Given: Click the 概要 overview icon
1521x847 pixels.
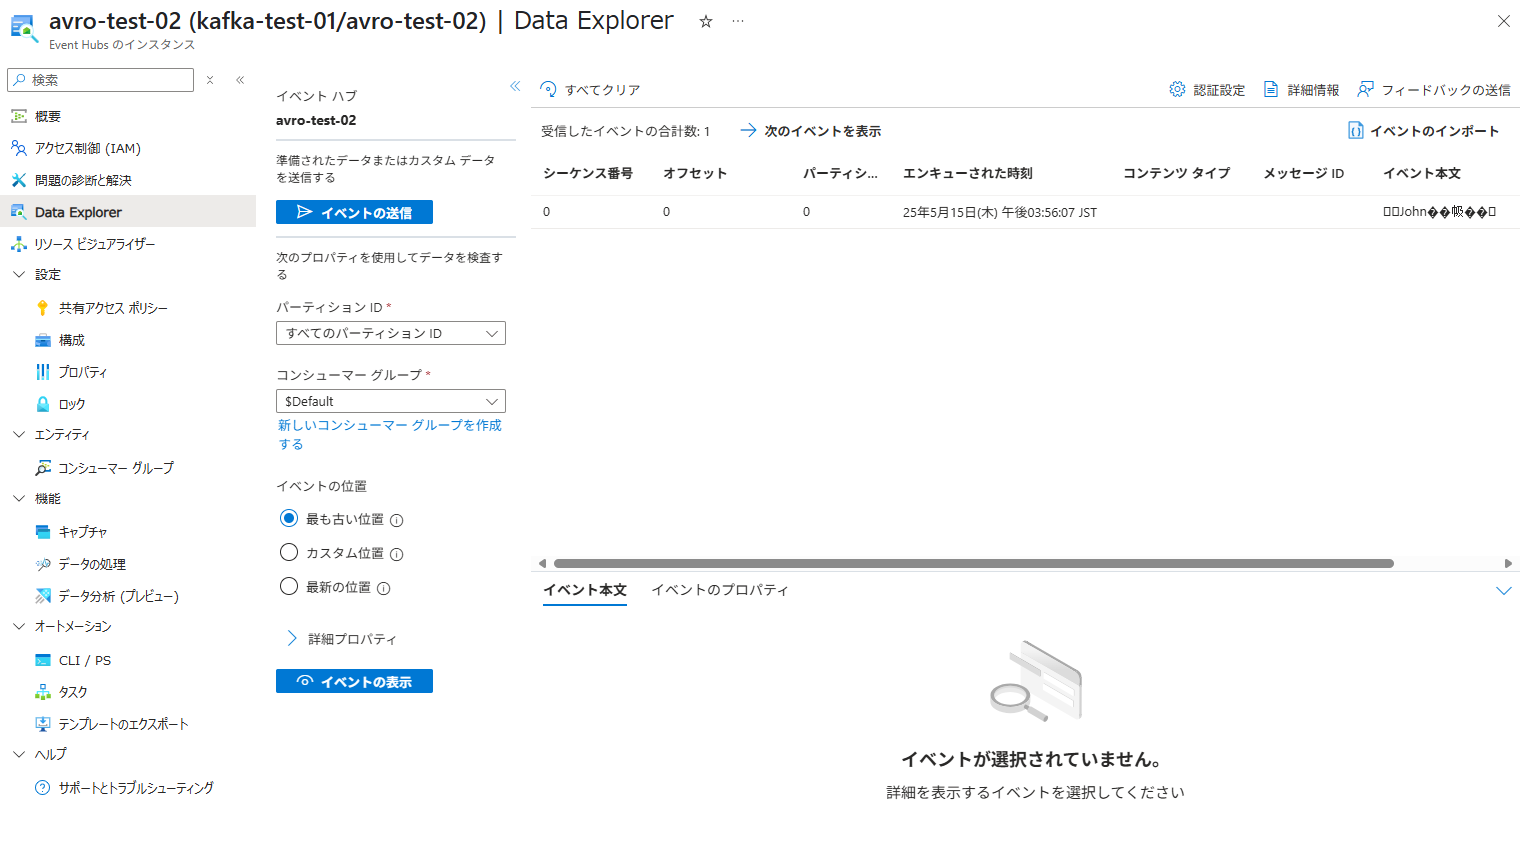Looking at the screenshot, I should pyautogui.click(x=18, y=116).
